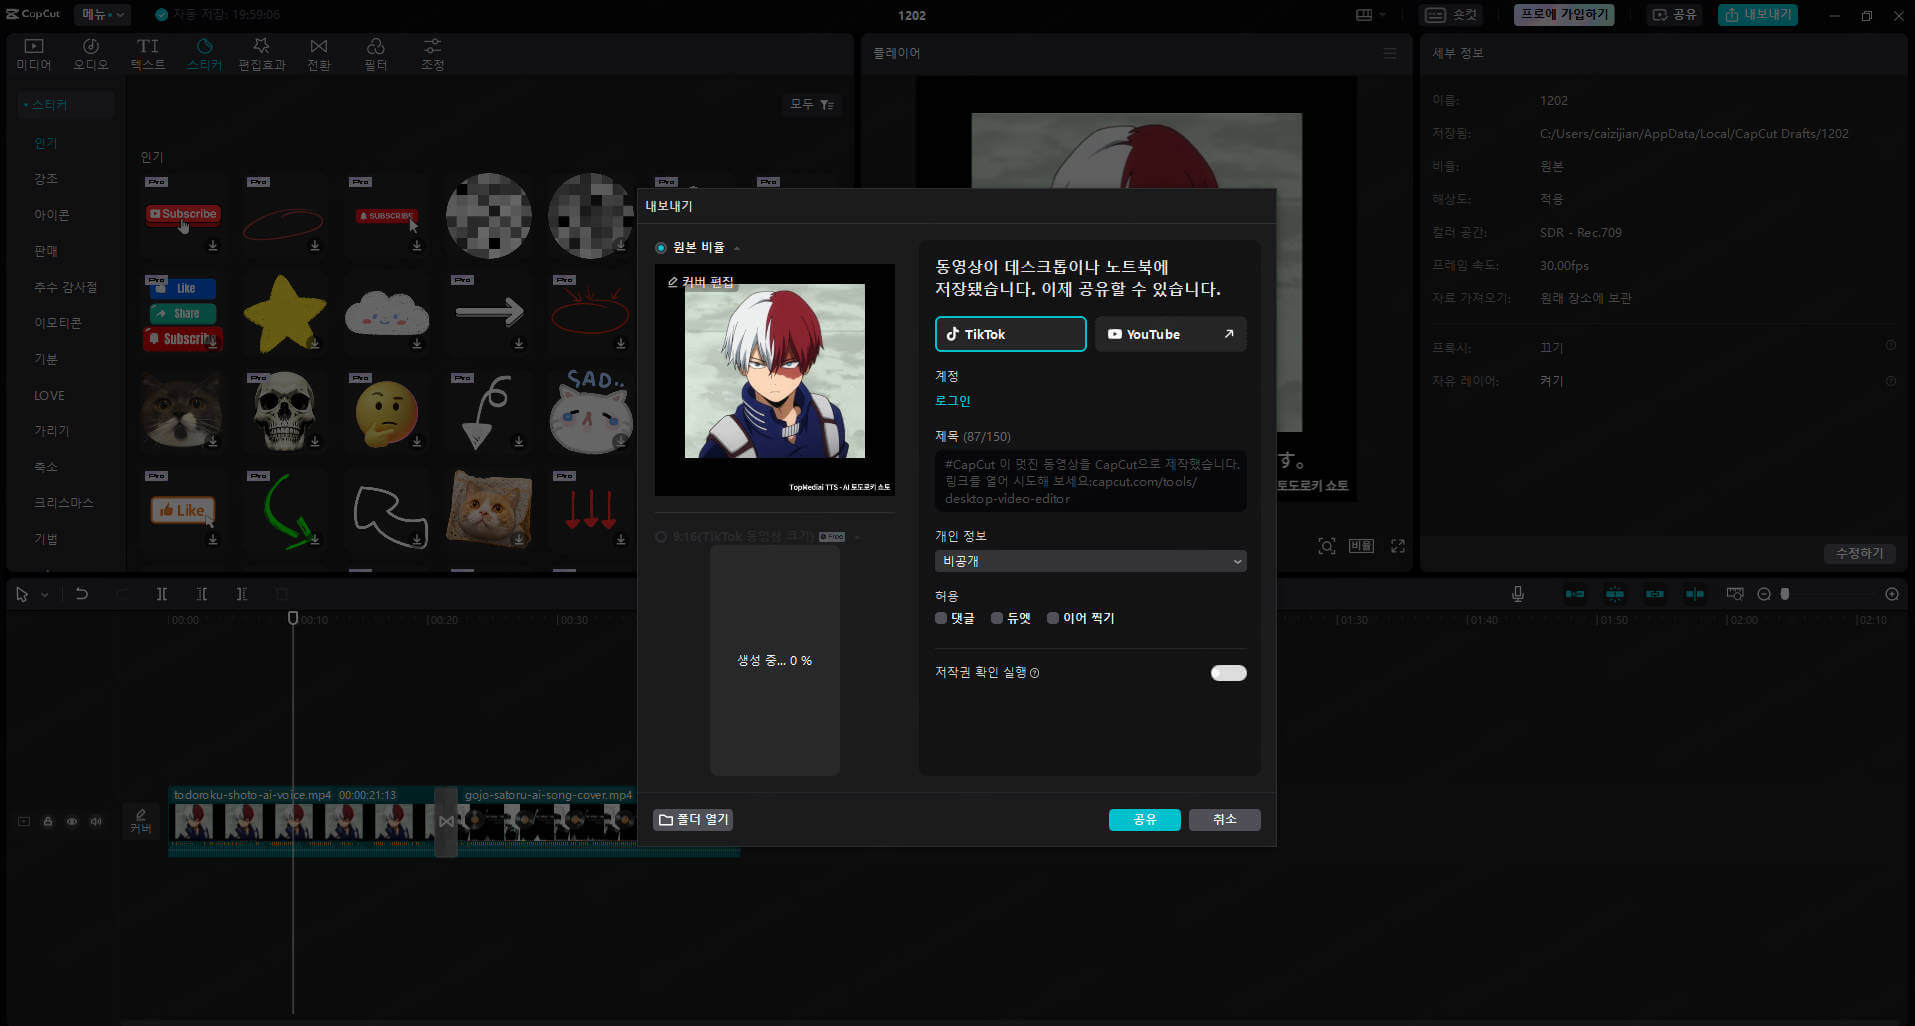Click the timeline zoom out icon

pos(1764,594)
